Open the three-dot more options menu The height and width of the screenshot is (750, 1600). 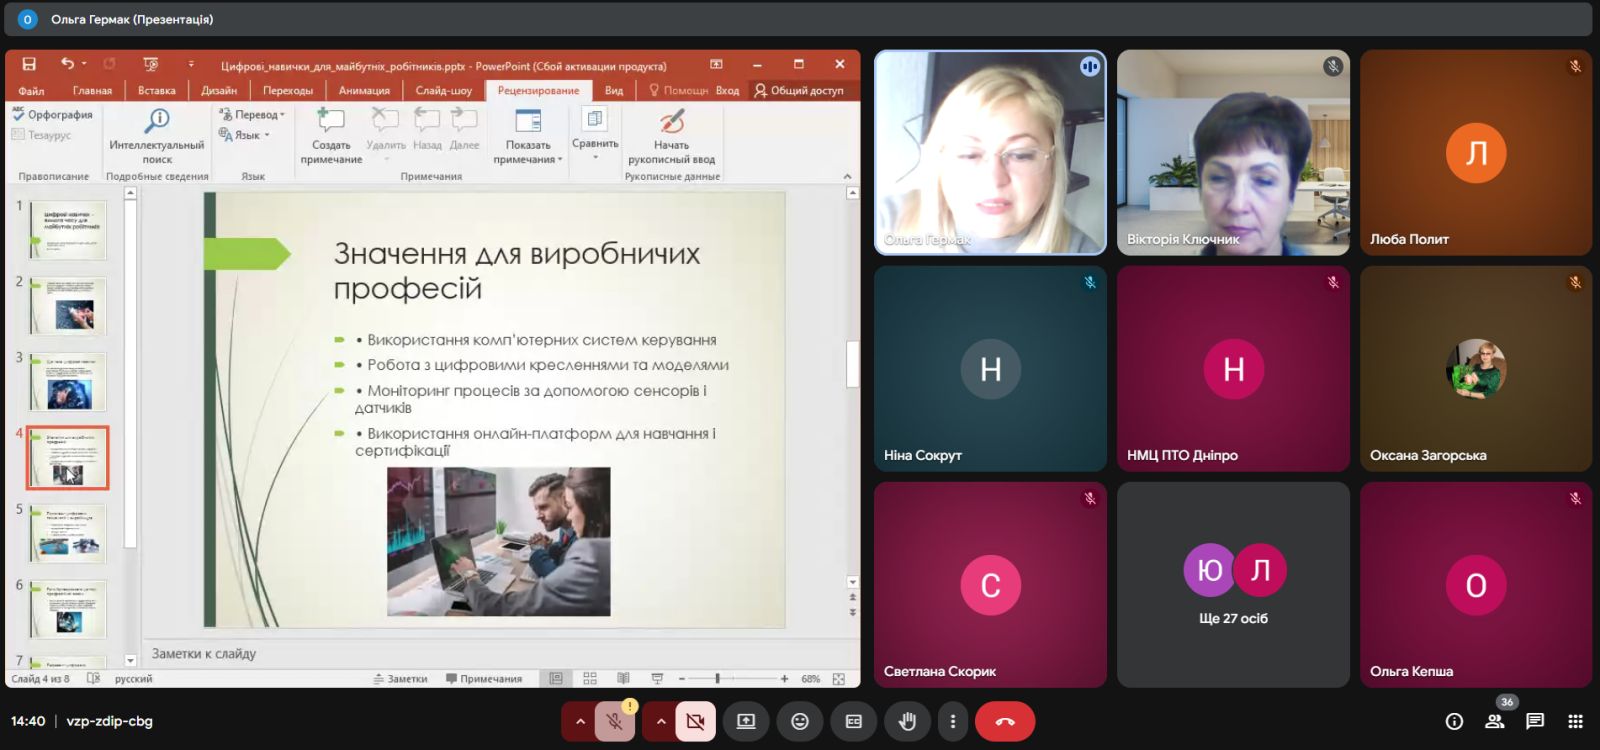pyautogui.click(x=952, y=721)
